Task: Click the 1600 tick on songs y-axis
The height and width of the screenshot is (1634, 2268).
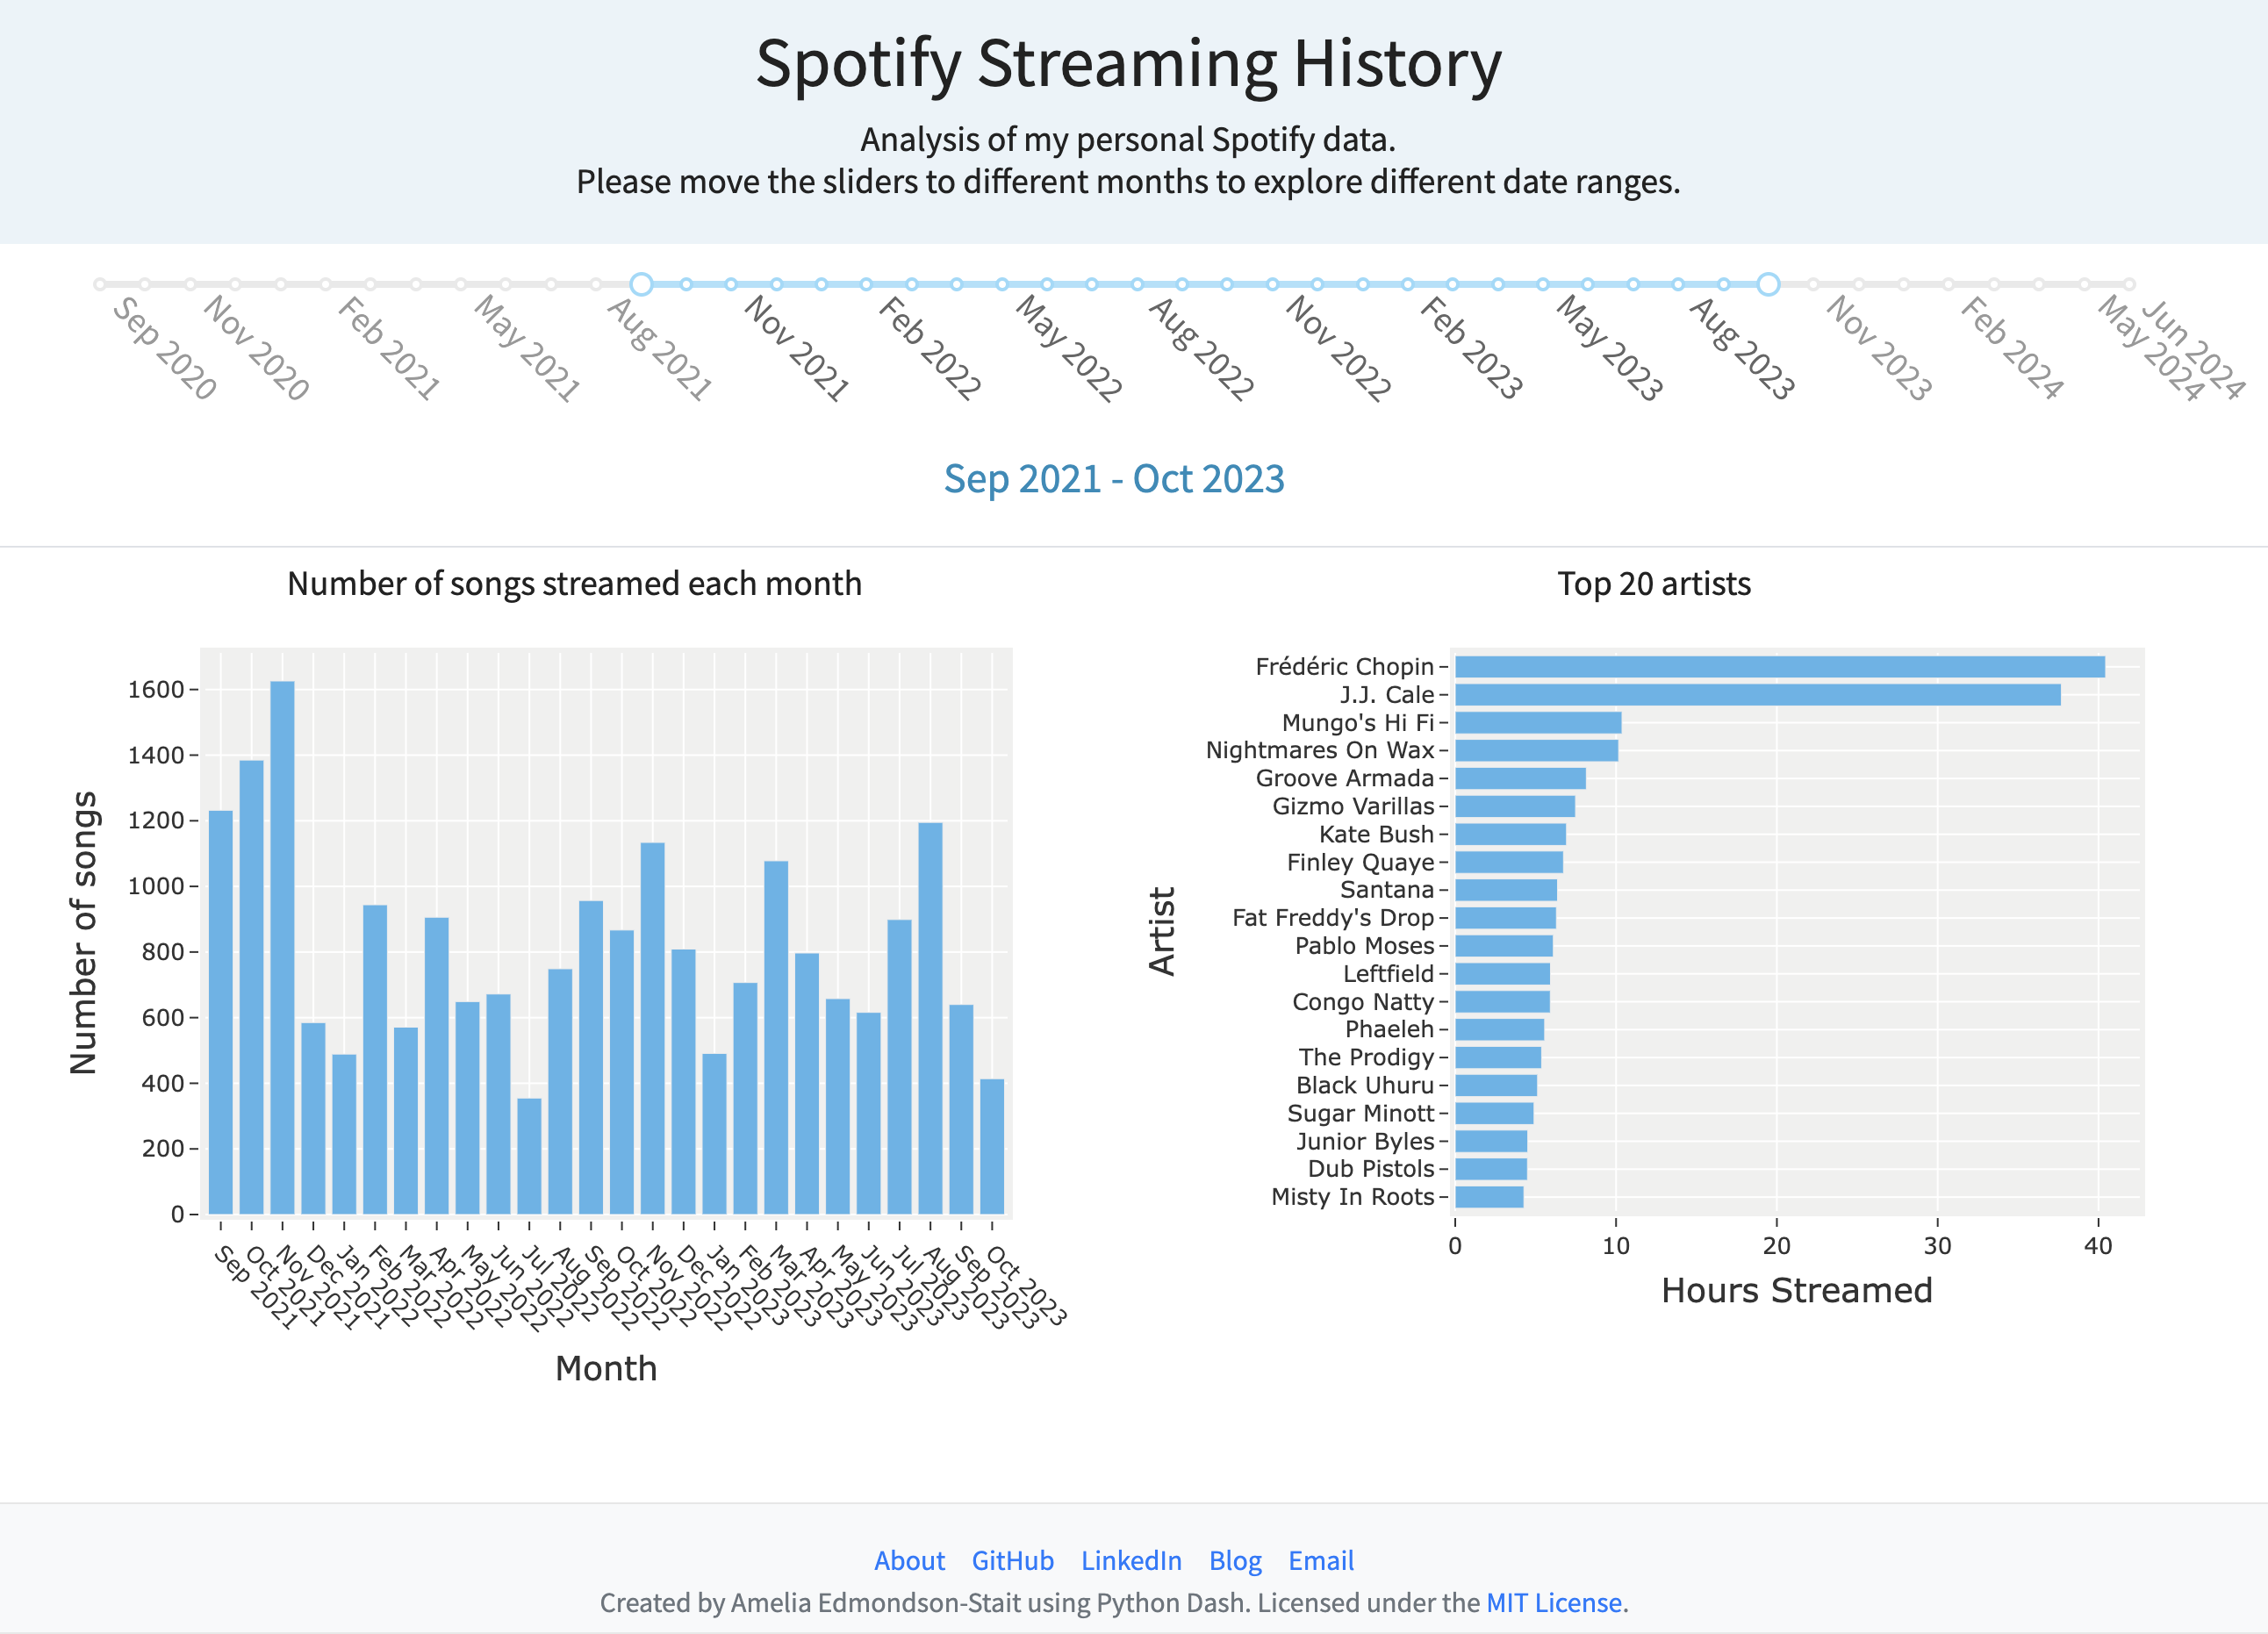Action: click(156, 689)
